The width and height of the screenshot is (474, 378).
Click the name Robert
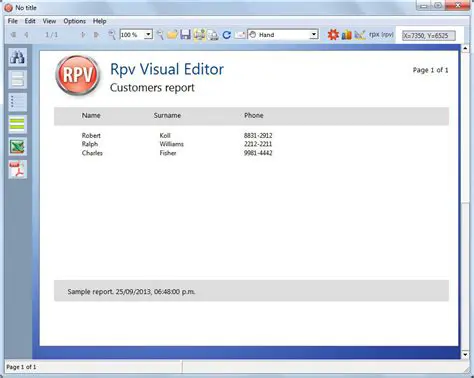(x=91, y=135)
